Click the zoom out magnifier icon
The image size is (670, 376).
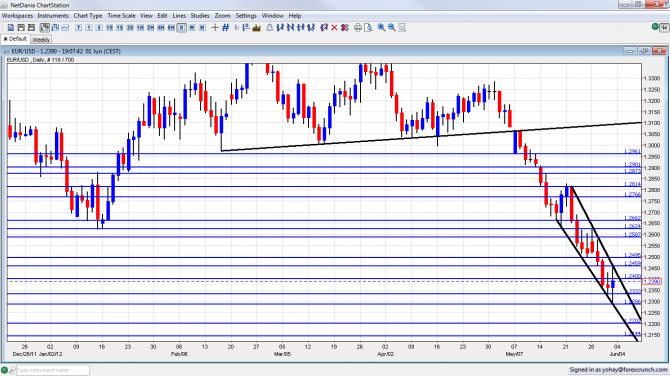391,27
